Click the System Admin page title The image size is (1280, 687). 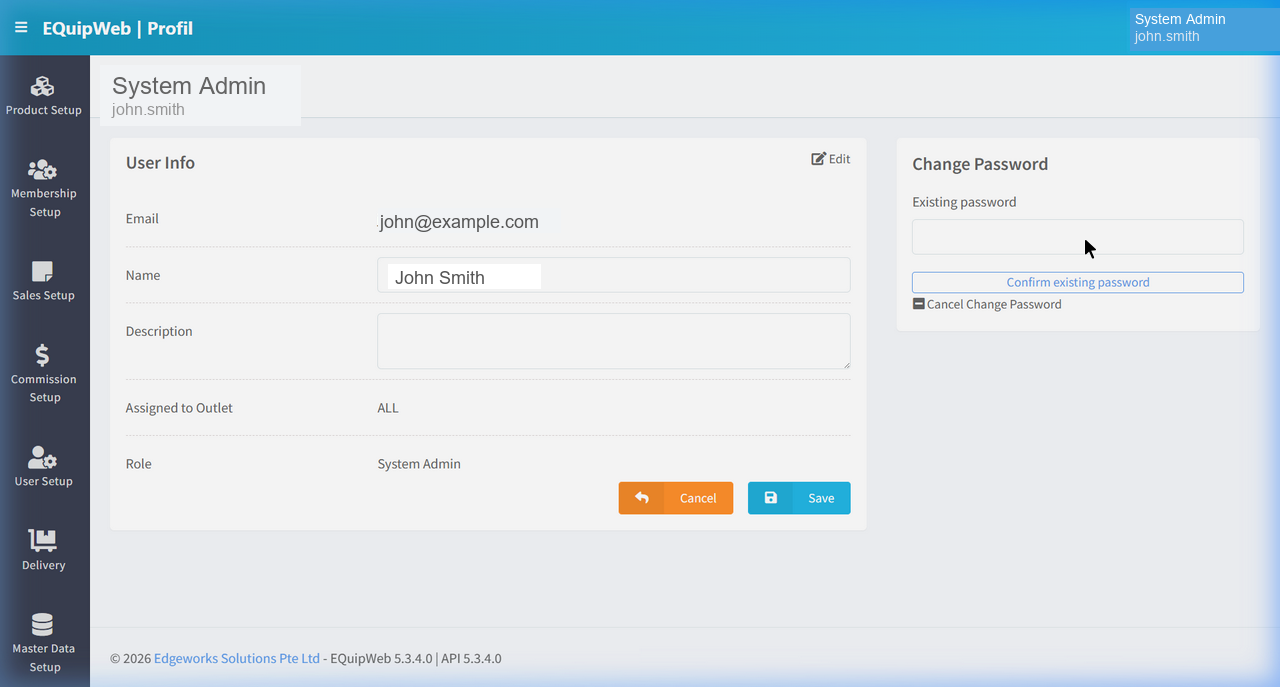189,86
